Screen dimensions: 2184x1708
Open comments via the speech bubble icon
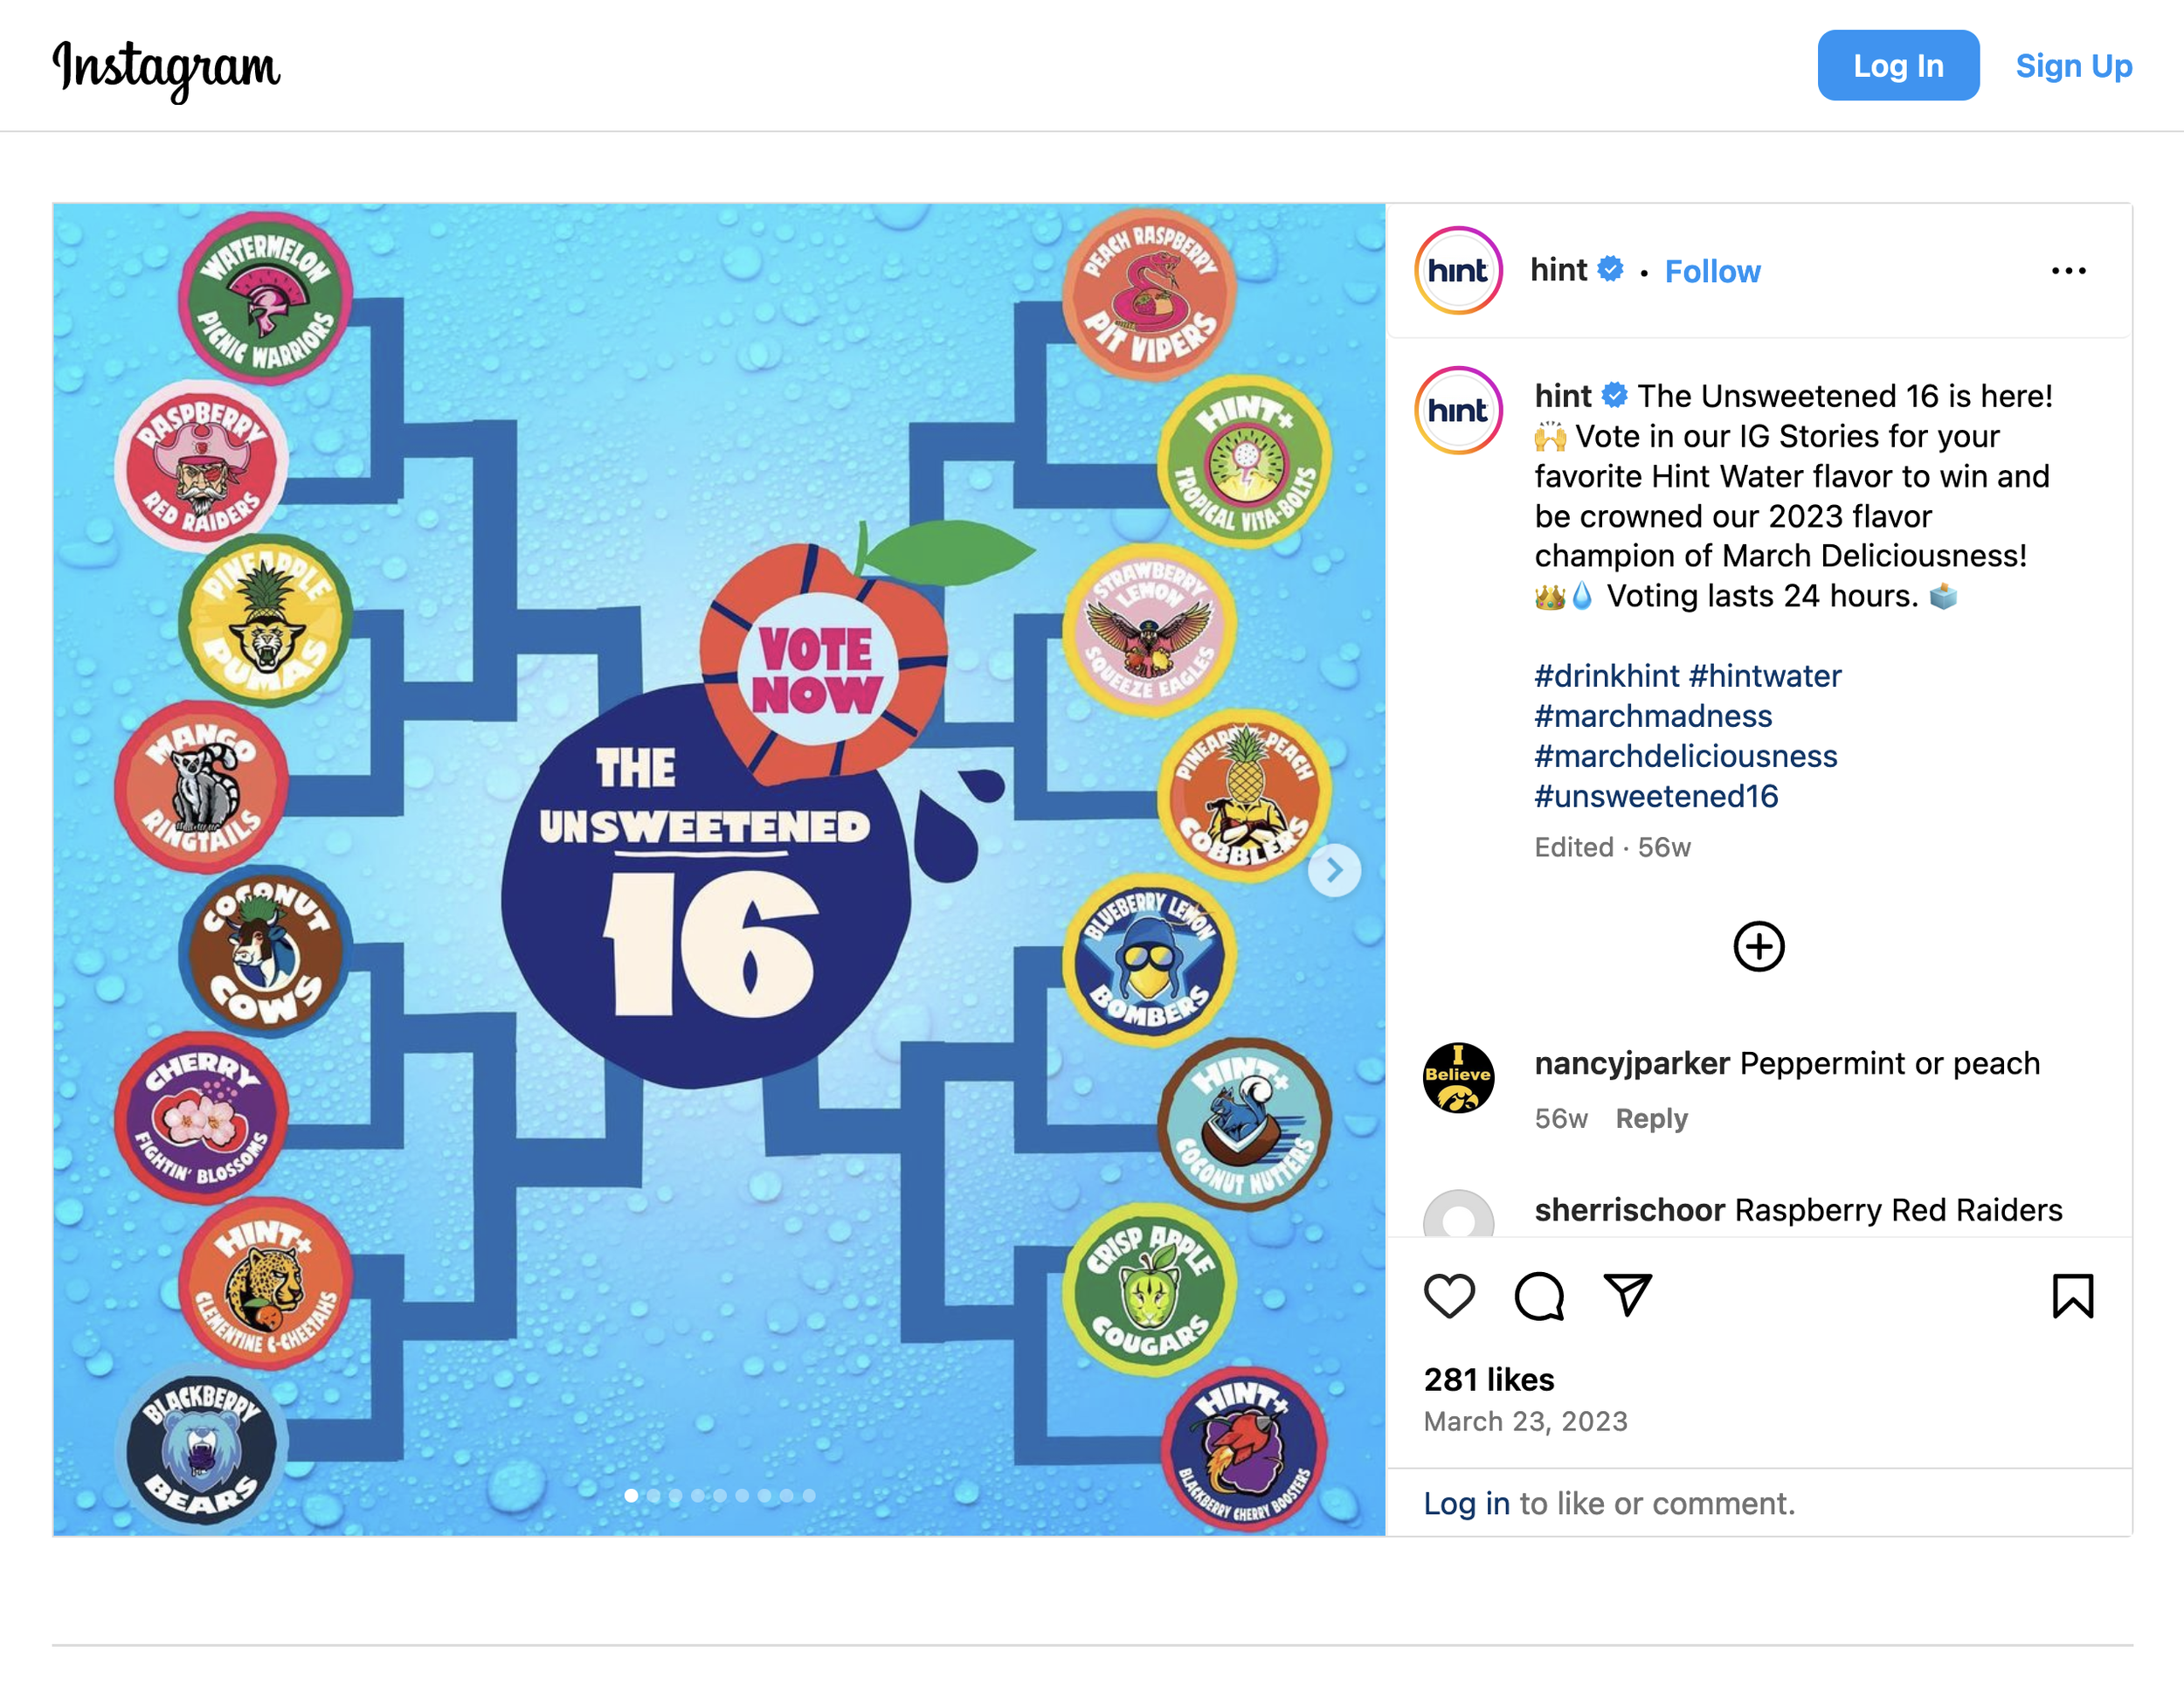coord(1539,1296)
